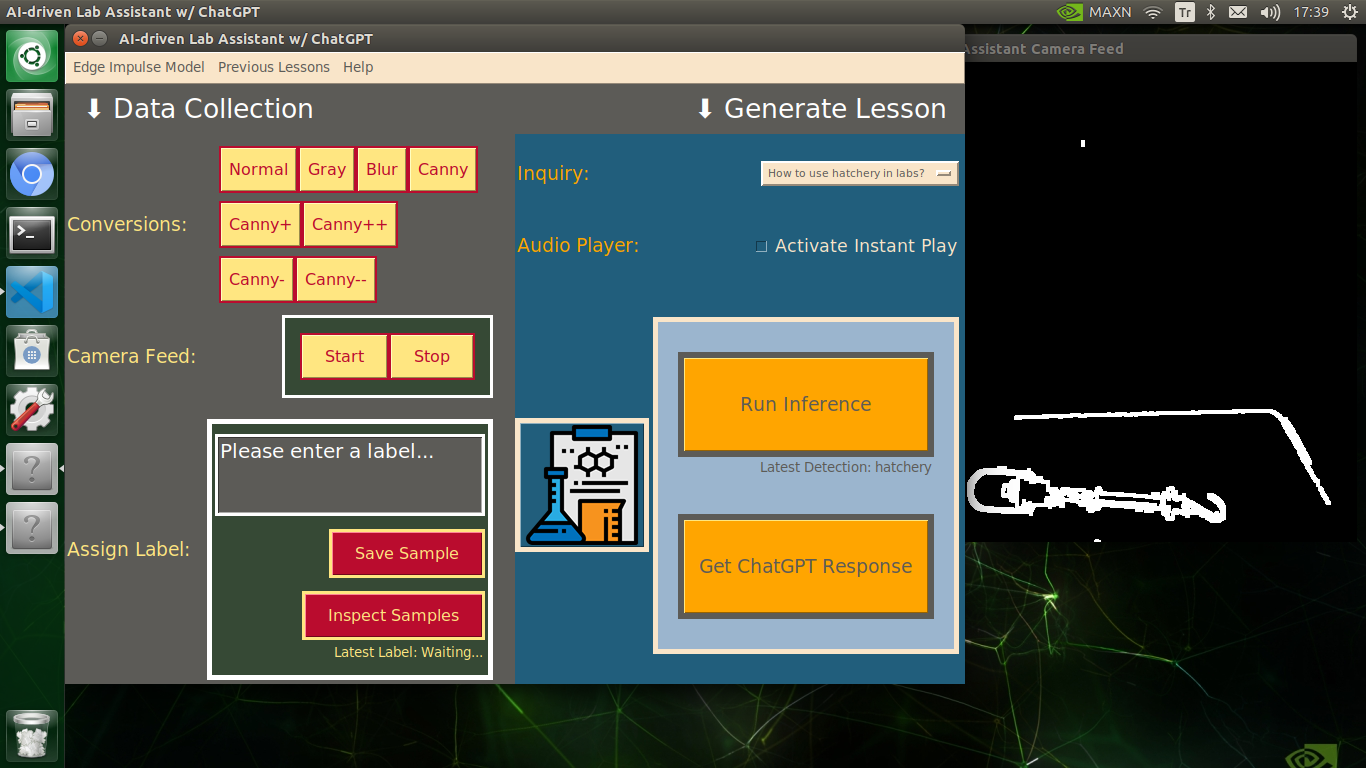Choose the Canny- conversion
1366x768 pixels.
[x=257, y=279]
